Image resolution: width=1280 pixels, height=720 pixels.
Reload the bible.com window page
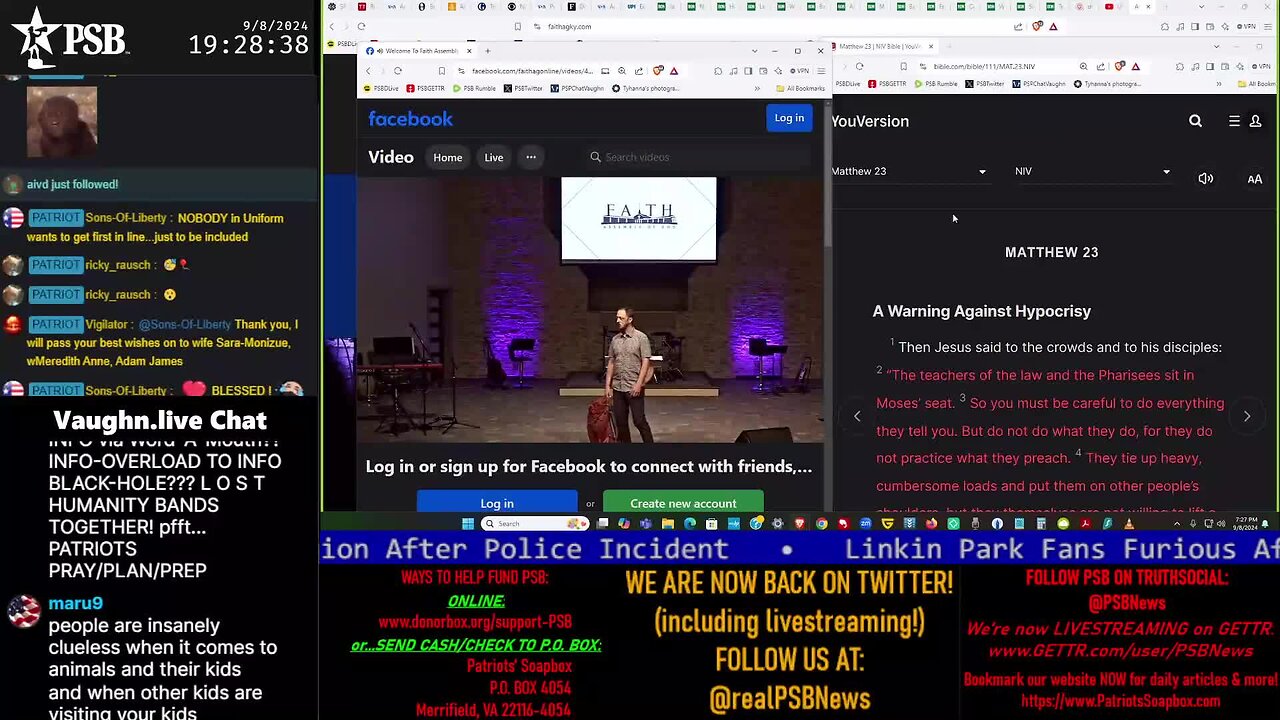click(x=859, y=66)
